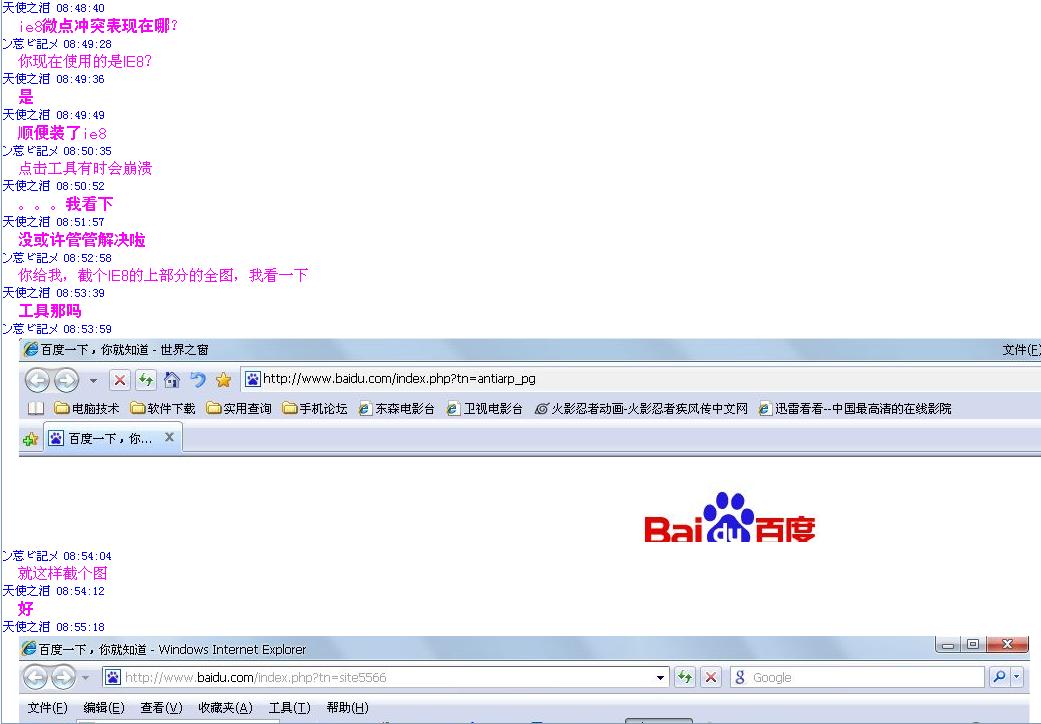The image size is (1041, 724).
Task: Click the red X stop icon in Internet Explorer
Action: tap(711, 678)
